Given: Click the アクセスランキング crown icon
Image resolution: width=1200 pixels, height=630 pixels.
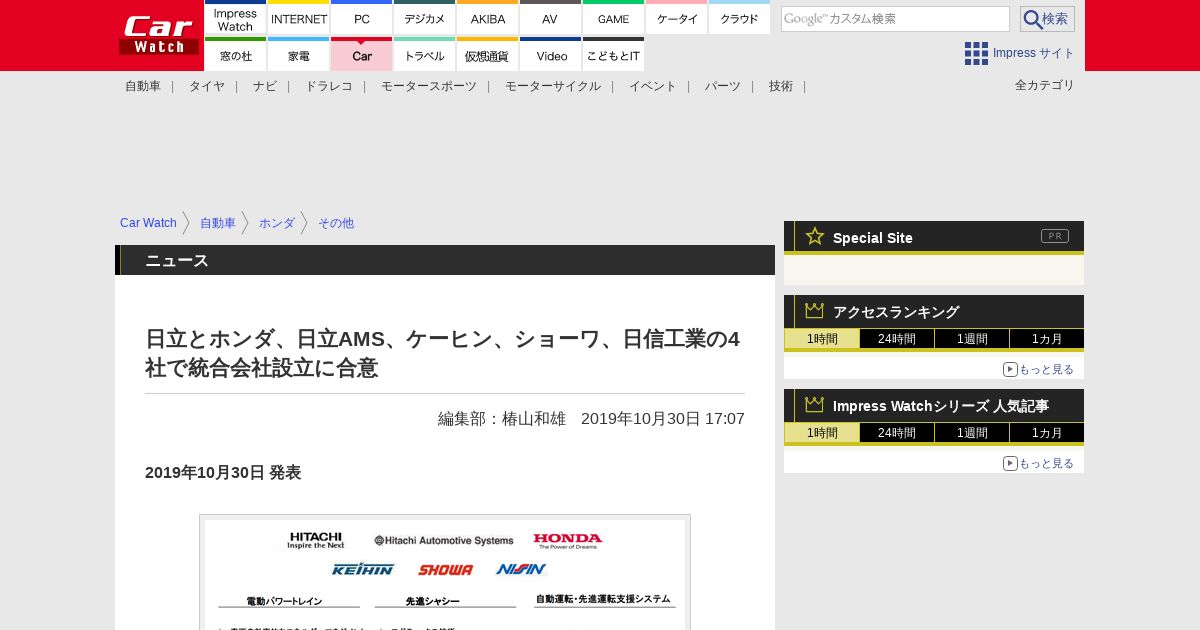Looking at the screenshot, I should (815, 311).
